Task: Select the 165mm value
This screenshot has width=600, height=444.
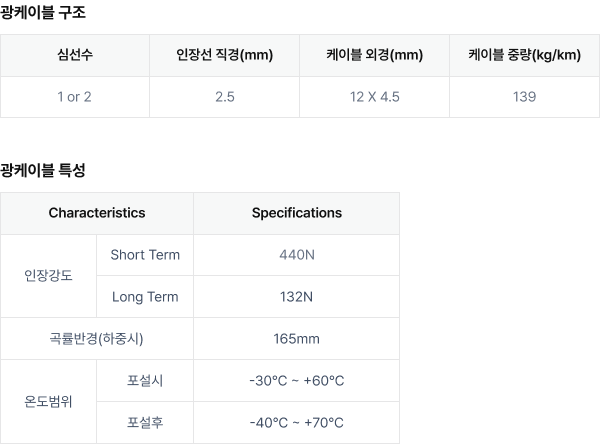Action: (x=297, y=339)
